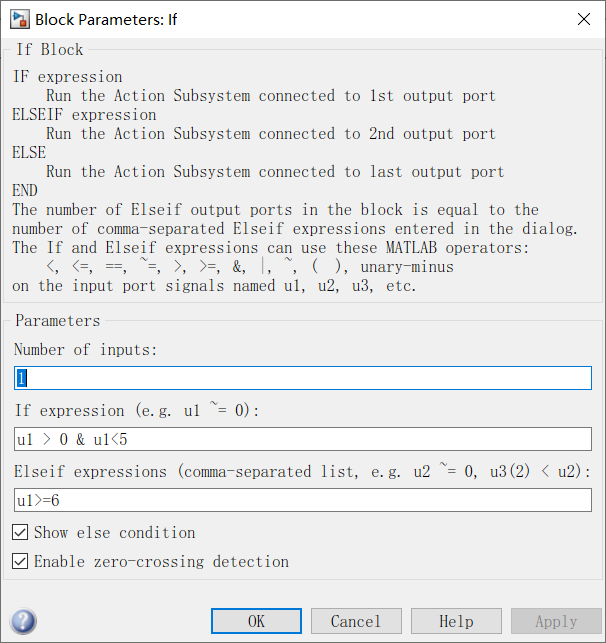606x643 pixels.
Task: Disable zero-crossing detection checkbox
Action: tap(21, 561)
